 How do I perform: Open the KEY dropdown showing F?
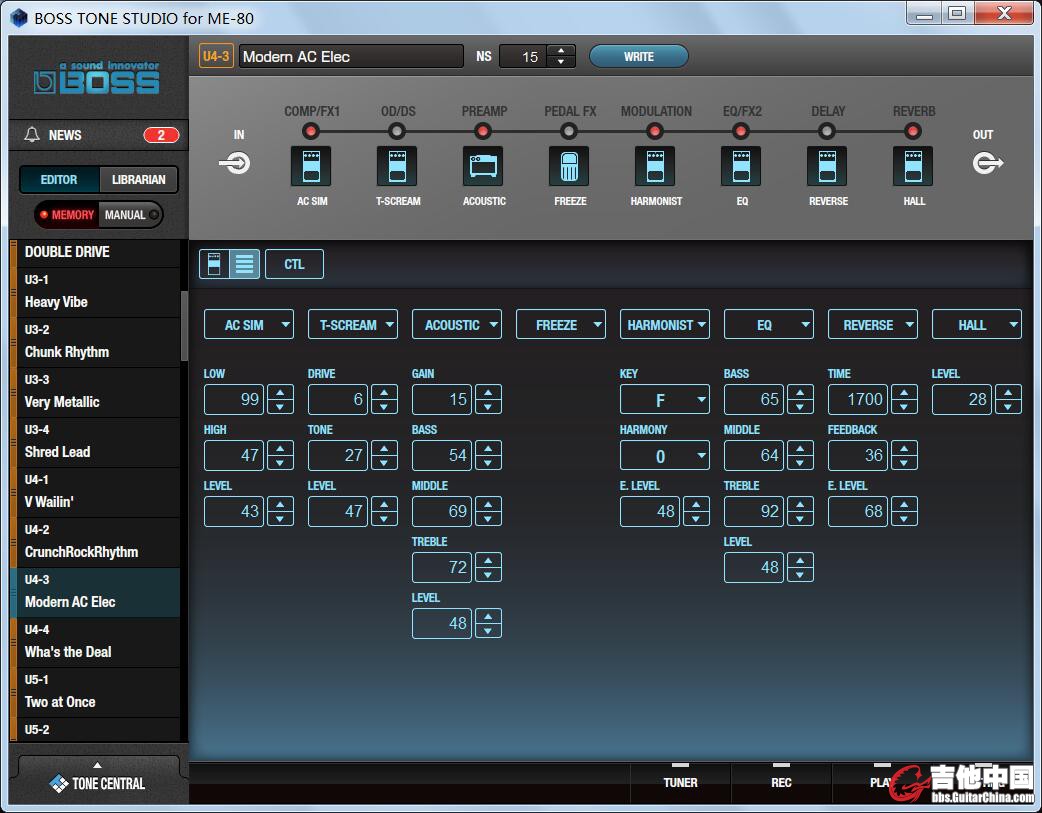click(x=664, y=400)
